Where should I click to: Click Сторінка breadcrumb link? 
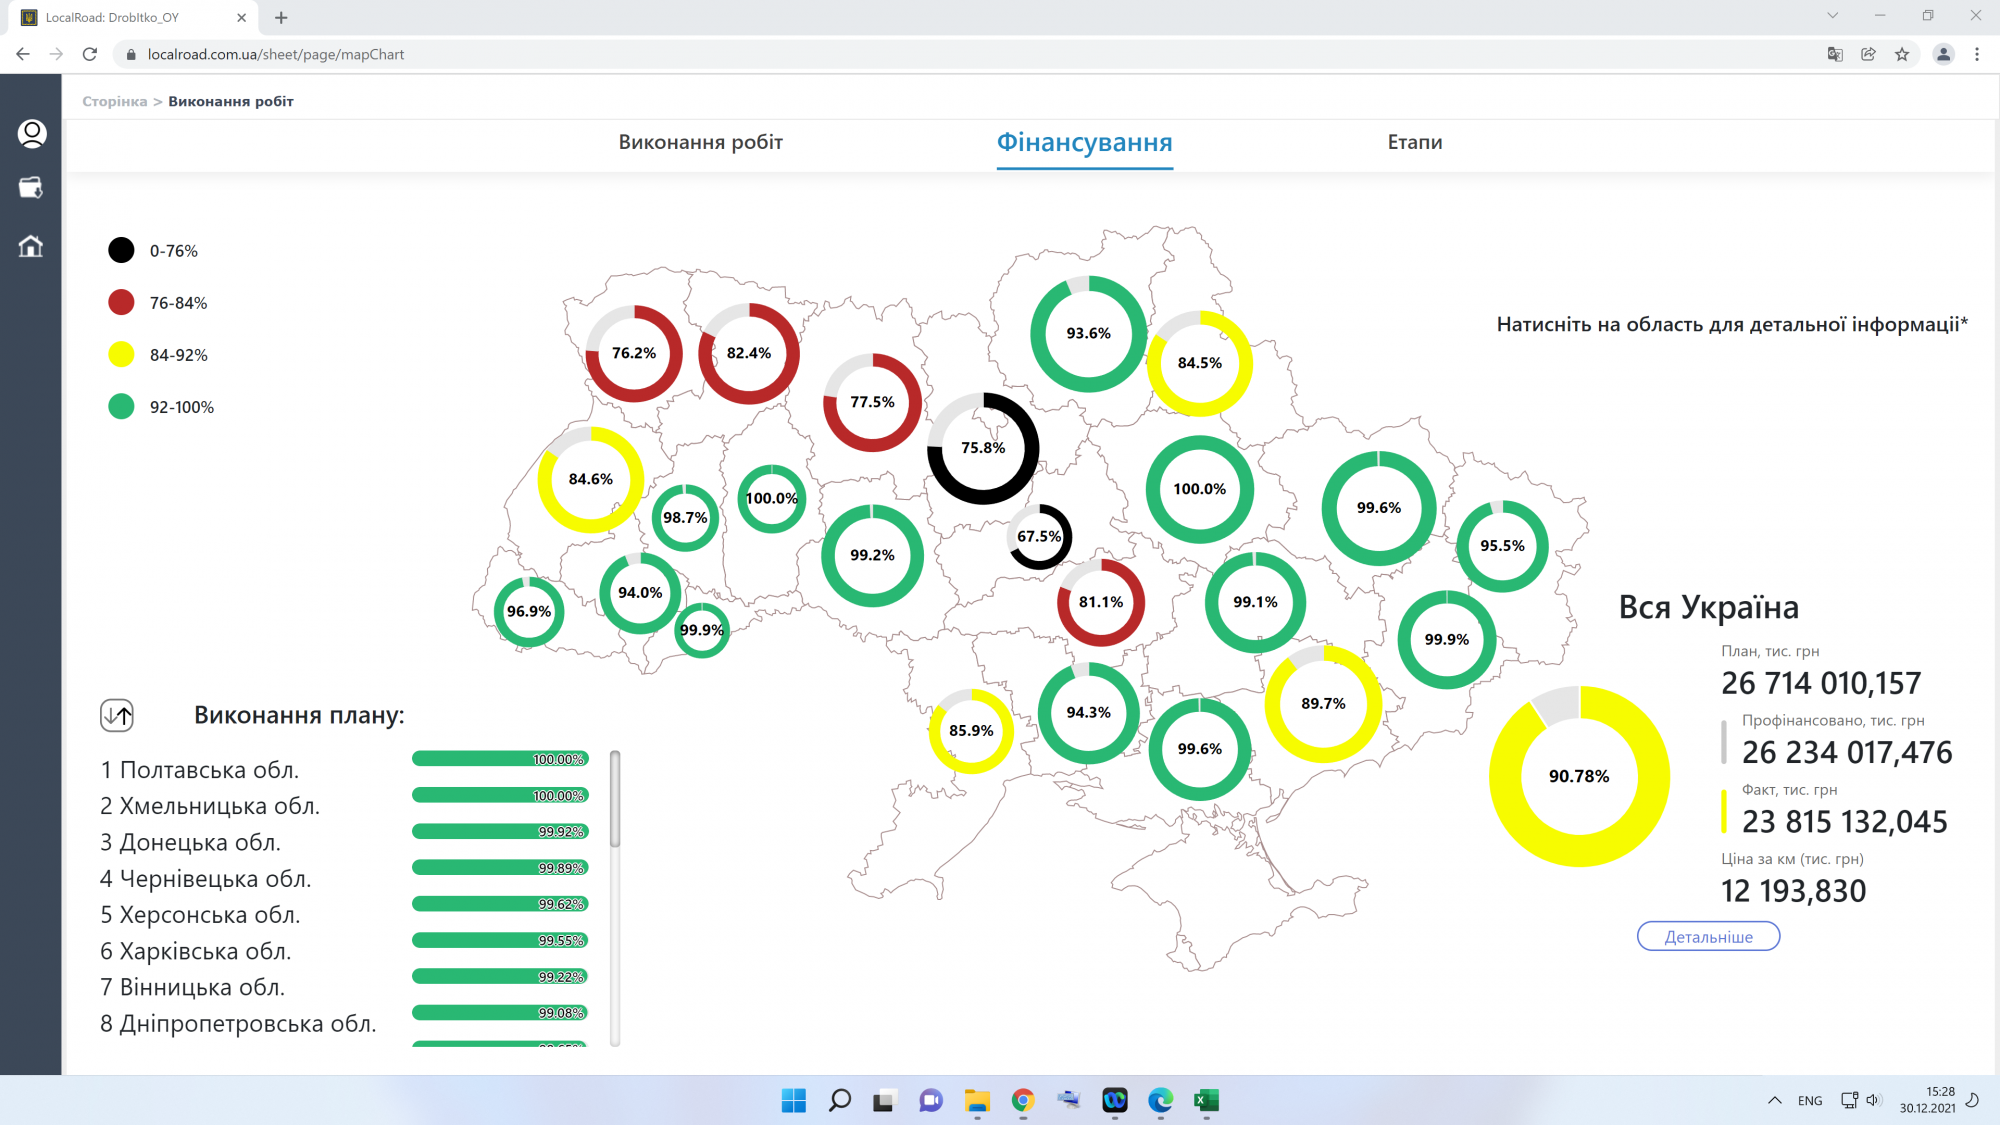[x=114, y=101]
